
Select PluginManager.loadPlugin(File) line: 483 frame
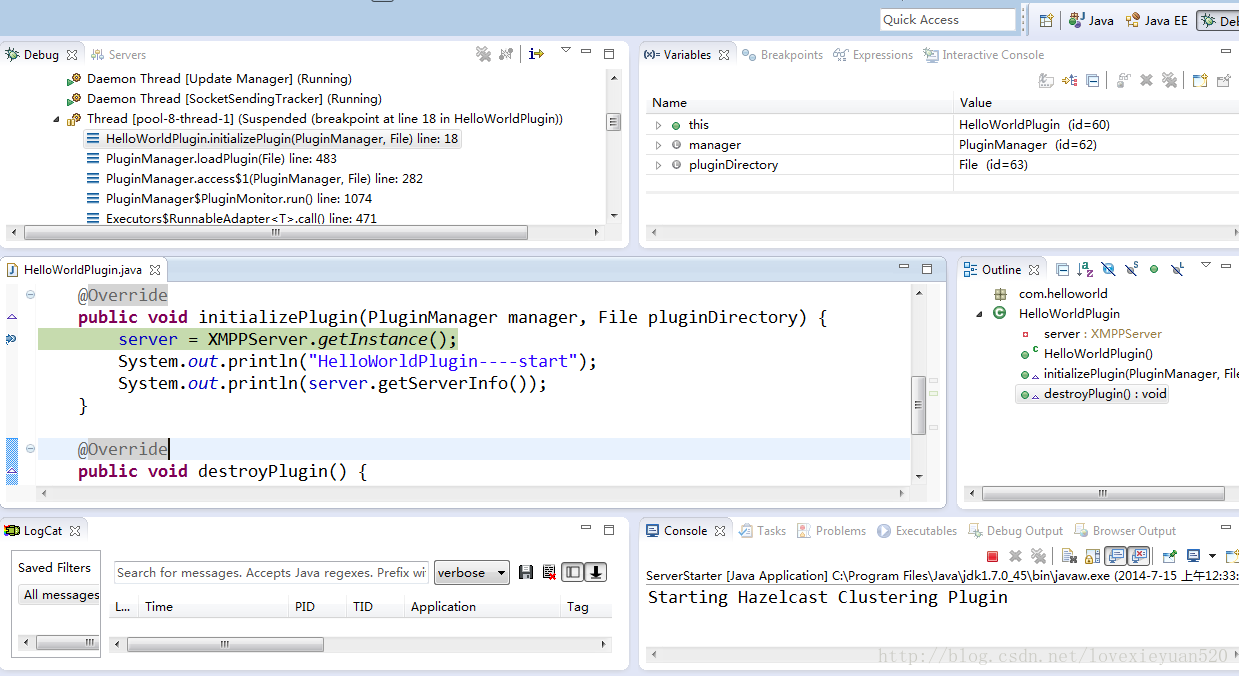(x=211, y=159)
